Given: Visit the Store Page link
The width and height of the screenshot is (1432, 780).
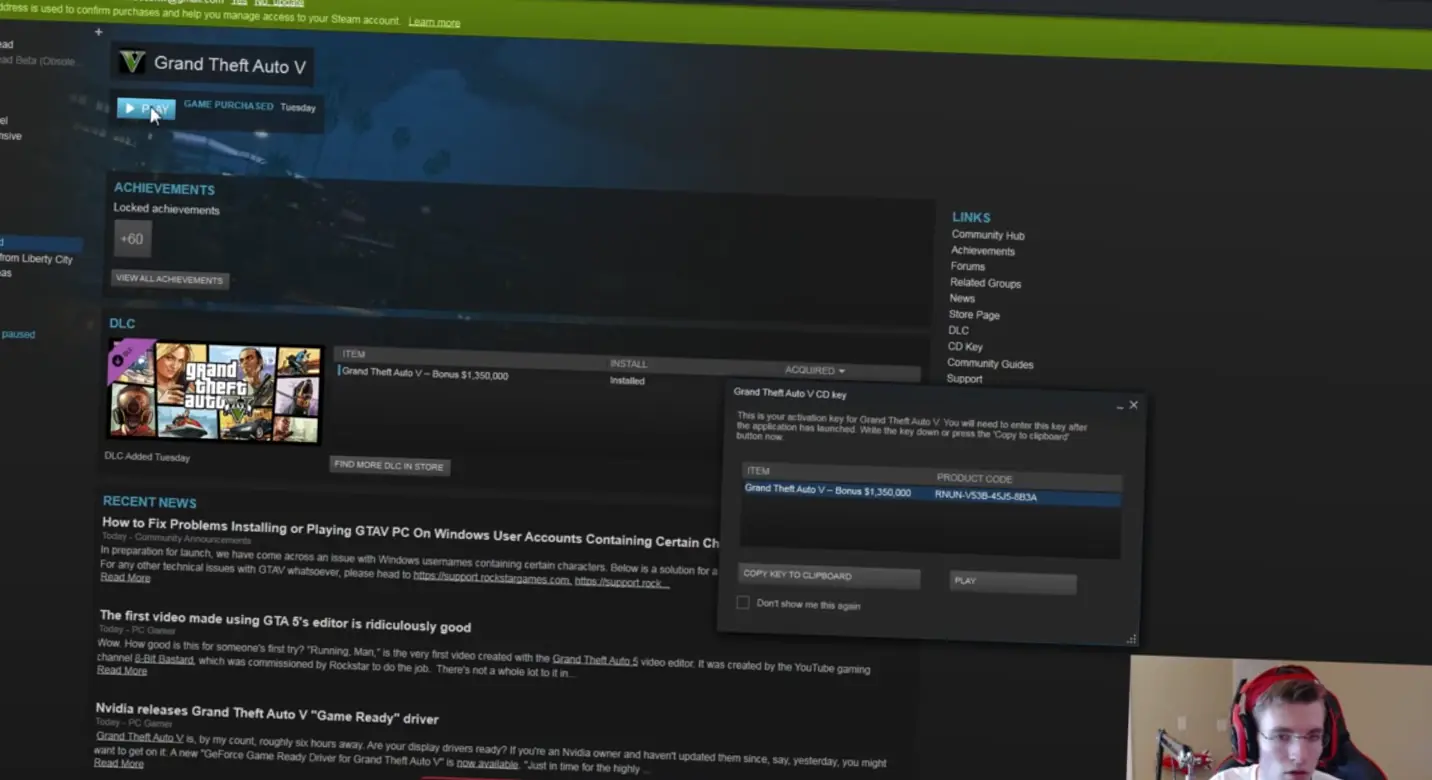Looking at the screenshot, I should pos(974,314).
